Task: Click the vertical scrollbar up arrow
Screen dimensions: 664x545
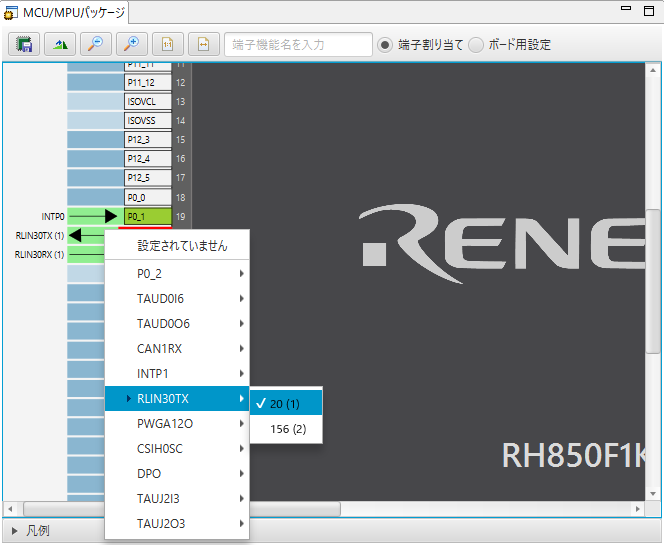Action: [x=653, y=70]
